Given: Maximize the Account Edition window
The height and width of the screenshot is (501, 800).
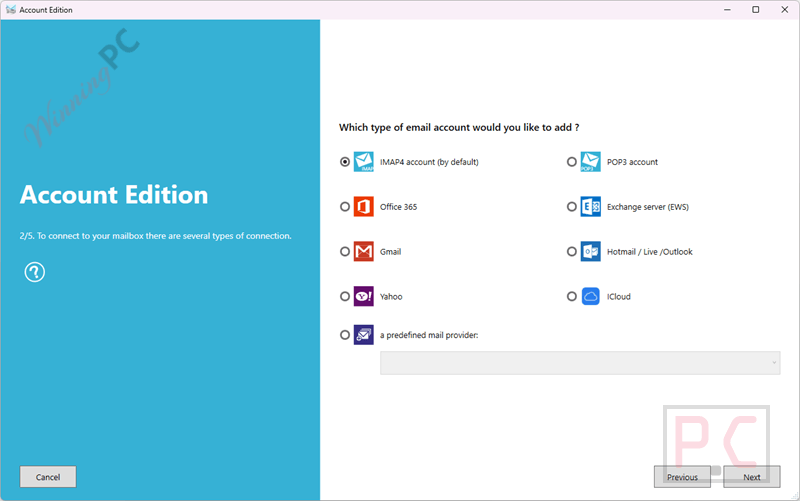Looking at the screenshot, I should [756, 10].
